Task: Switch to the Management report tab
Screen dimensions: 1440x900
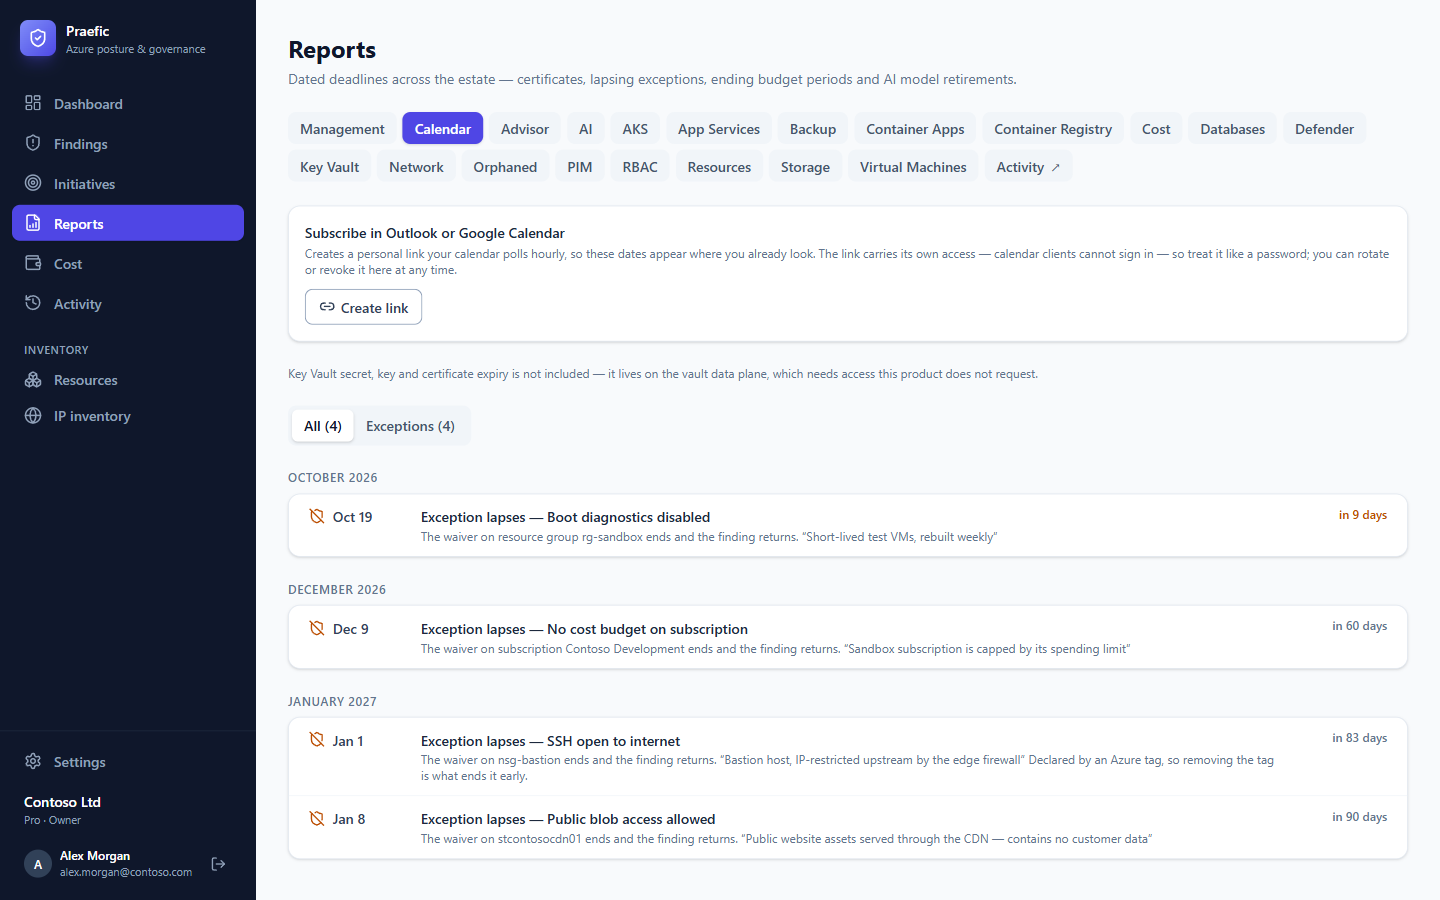Action: pos(342,129)
